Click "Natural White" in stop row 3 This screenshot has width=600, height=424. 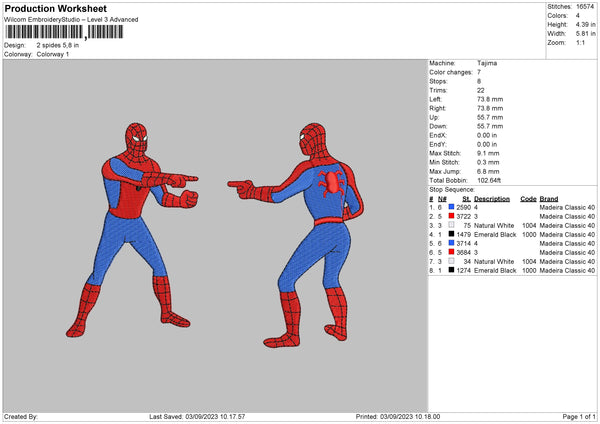click(494, 225)
